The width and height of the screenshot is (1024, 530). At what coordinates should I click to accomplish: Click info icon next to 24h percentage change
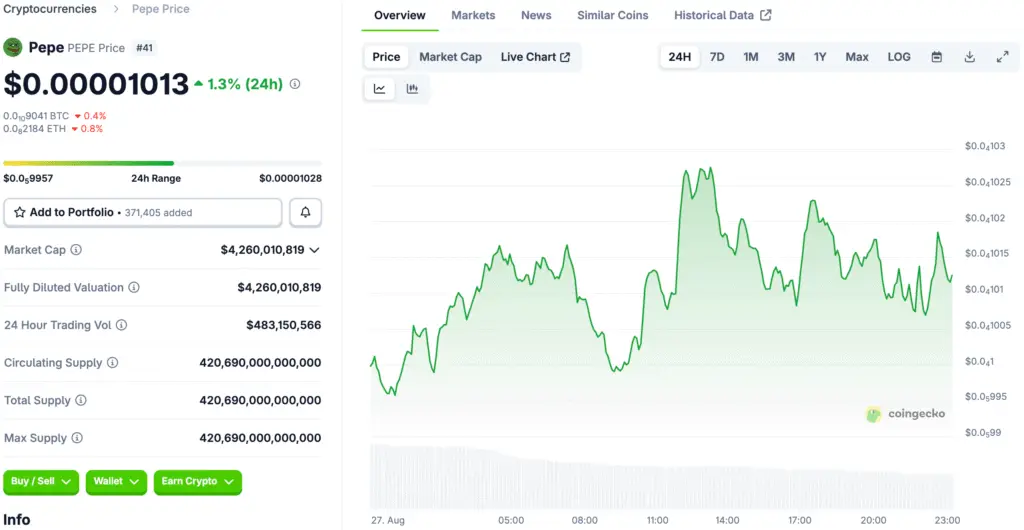click(295, 84)
